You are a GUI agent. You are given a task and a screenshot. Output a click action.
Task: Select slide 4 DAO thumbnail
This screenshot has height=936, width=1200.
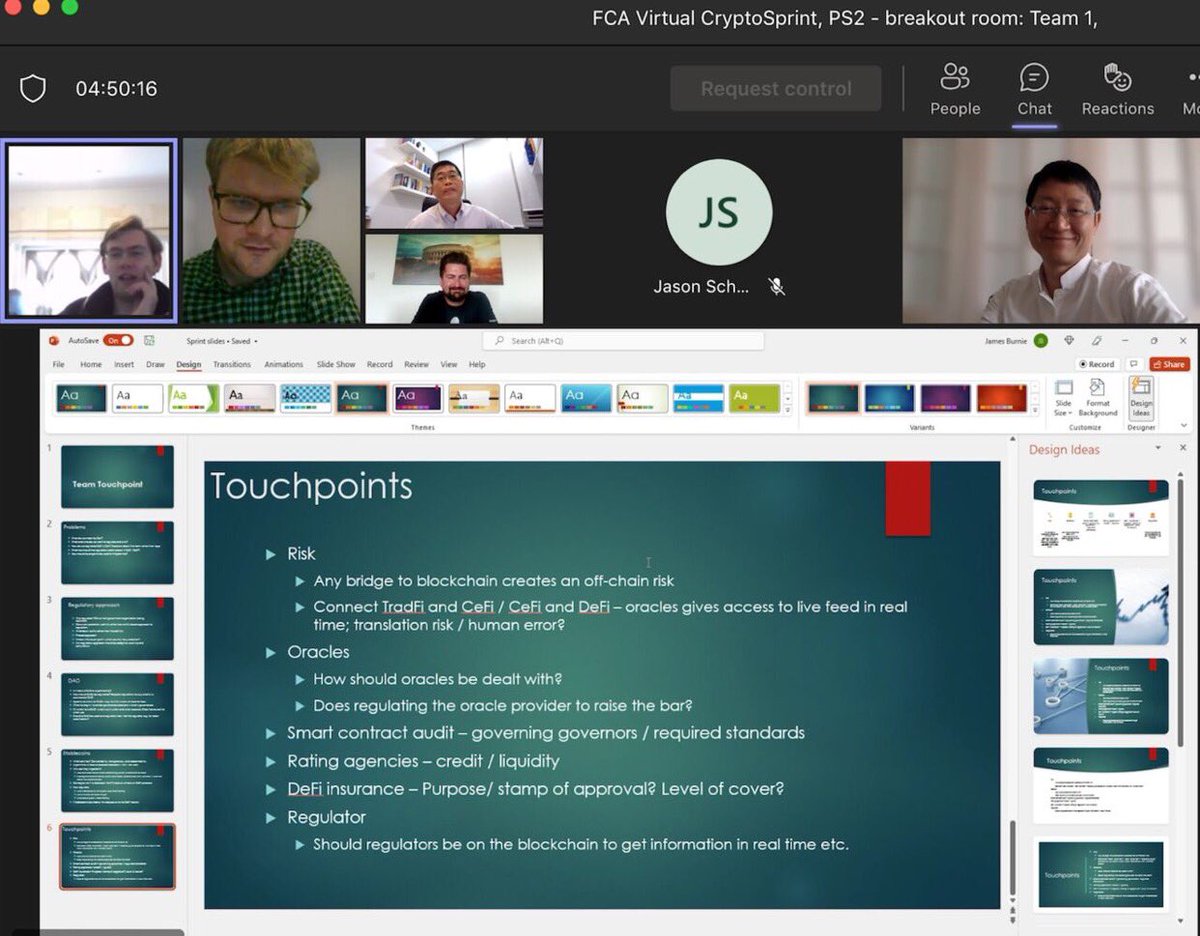117,705
